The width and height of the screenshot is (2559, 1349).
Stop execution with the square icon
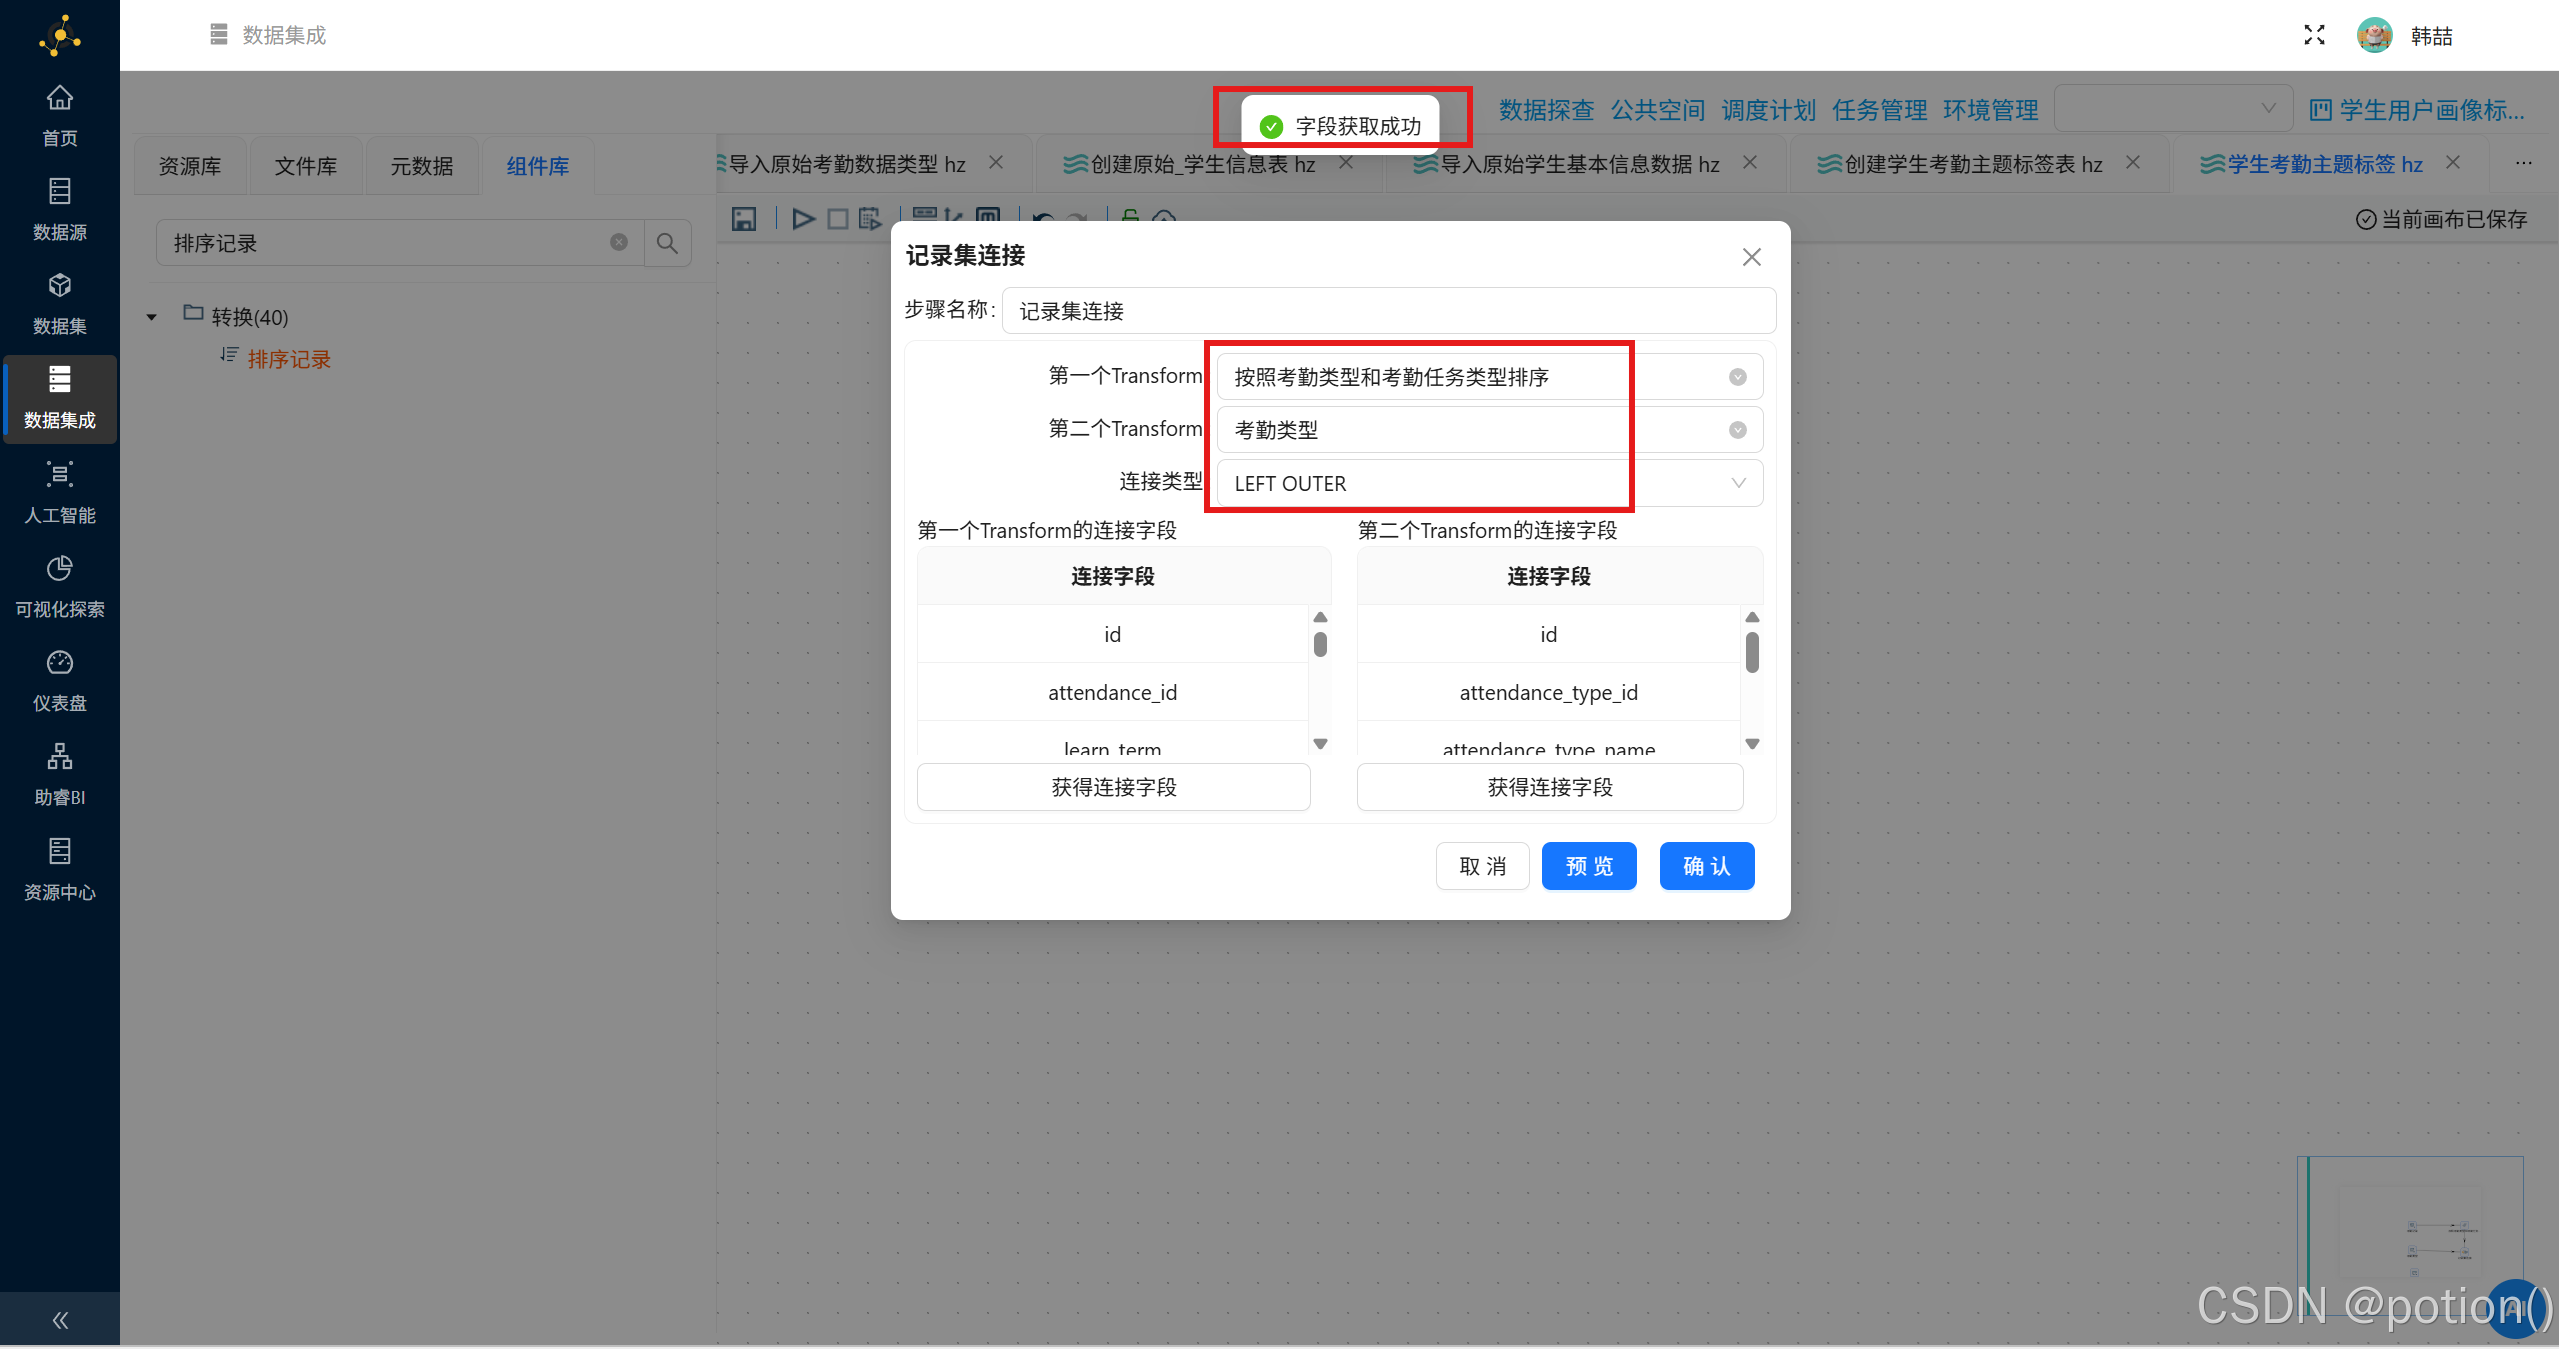(838, 219)
